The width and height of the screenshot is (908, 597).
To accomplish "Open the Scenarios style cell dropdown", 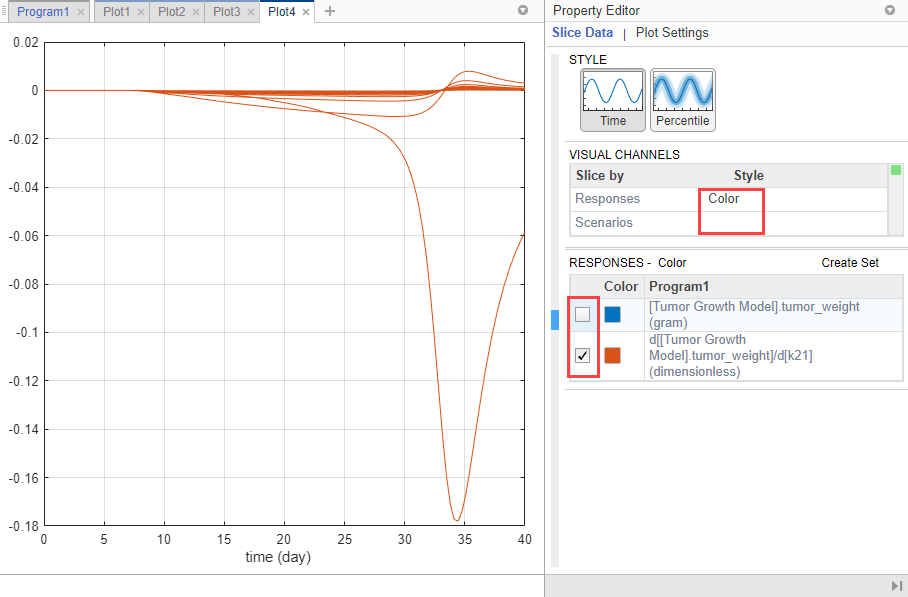I will (x=731, y=222).
